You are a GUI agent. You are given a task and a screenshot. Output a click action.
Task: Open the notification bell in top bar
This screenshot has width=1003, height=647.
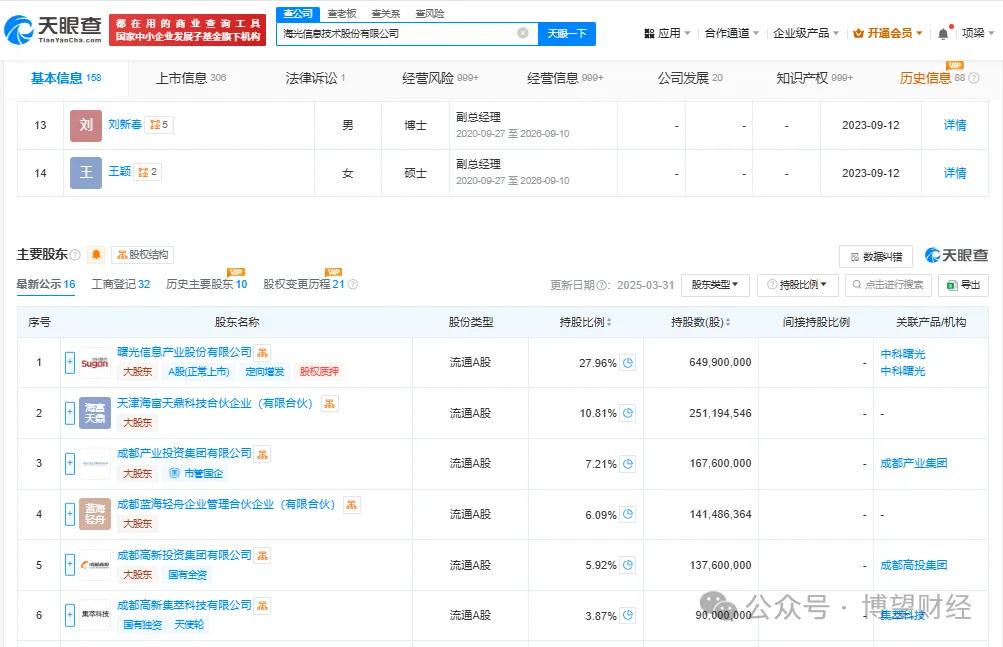click(942, 33)
